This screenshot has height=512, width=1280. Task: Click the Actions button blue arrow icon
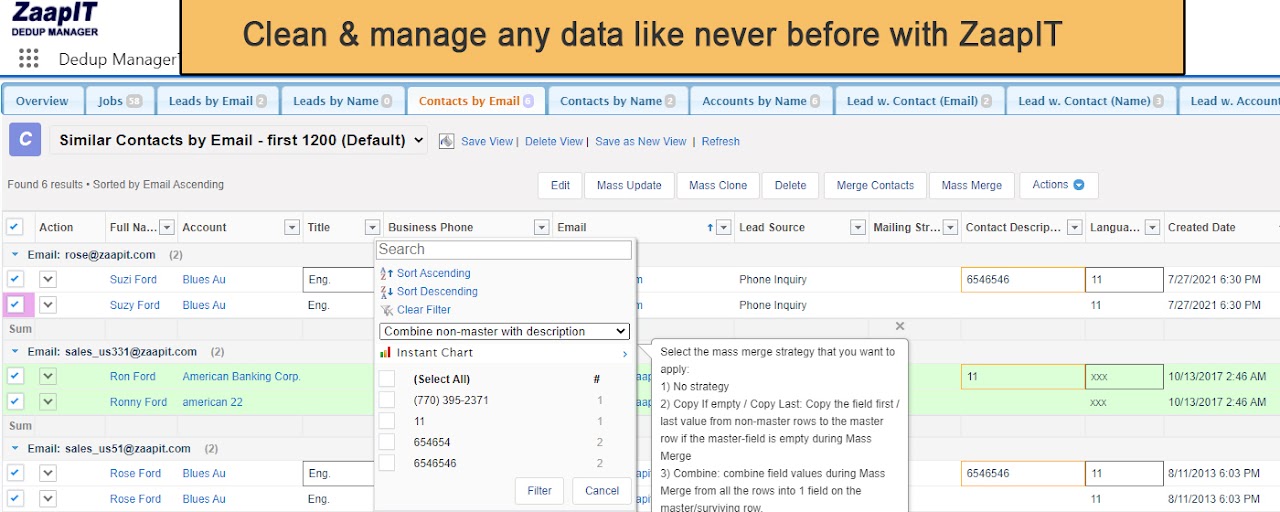pos(1079,185)
